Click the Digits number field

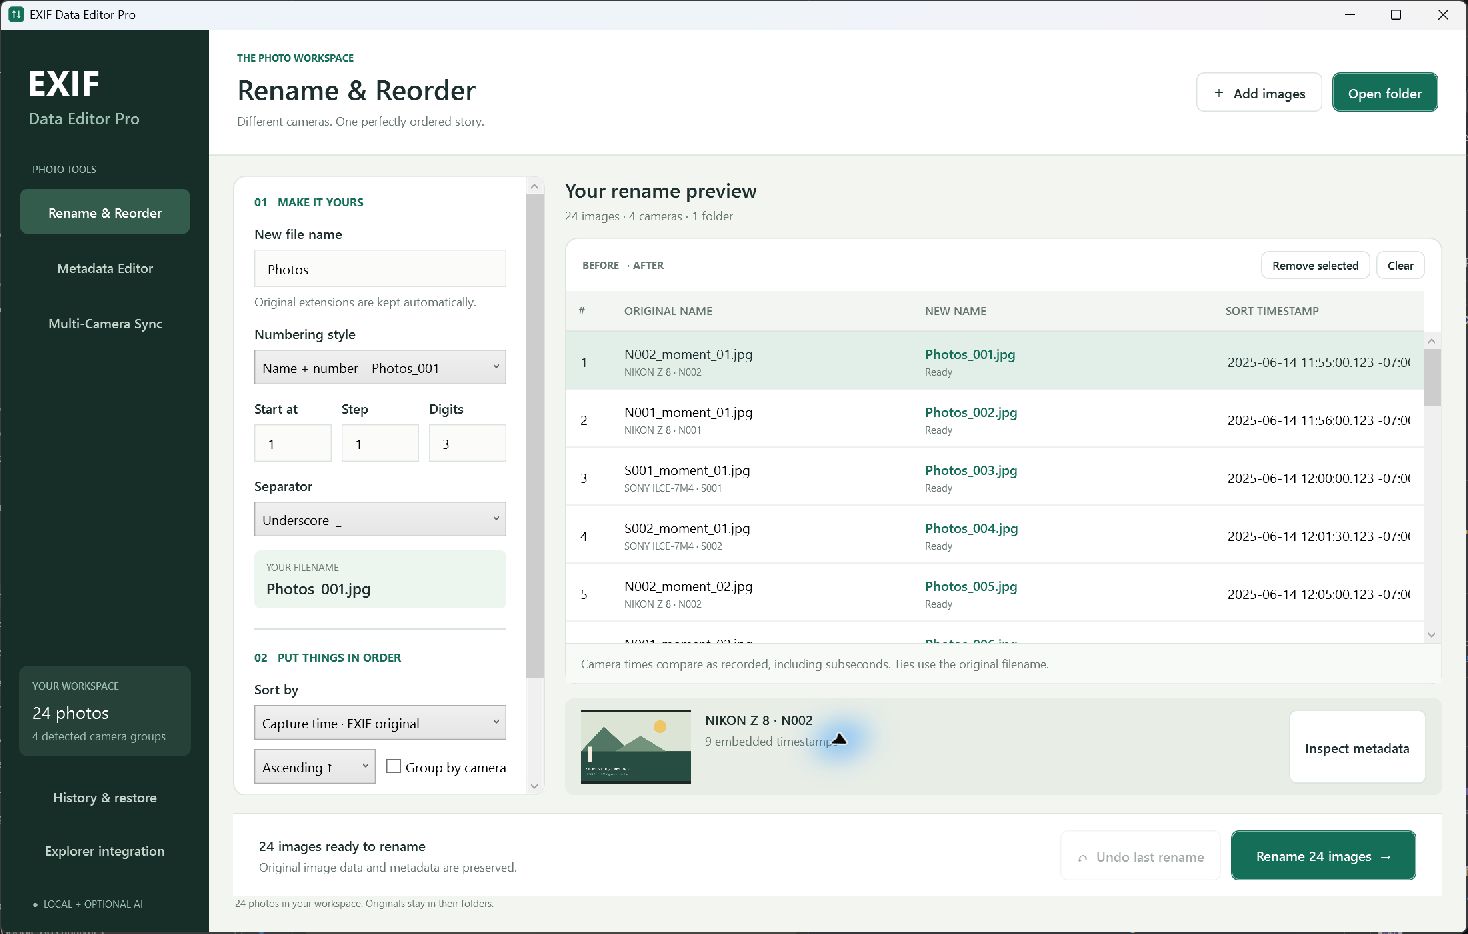click(x=467, y=443)
